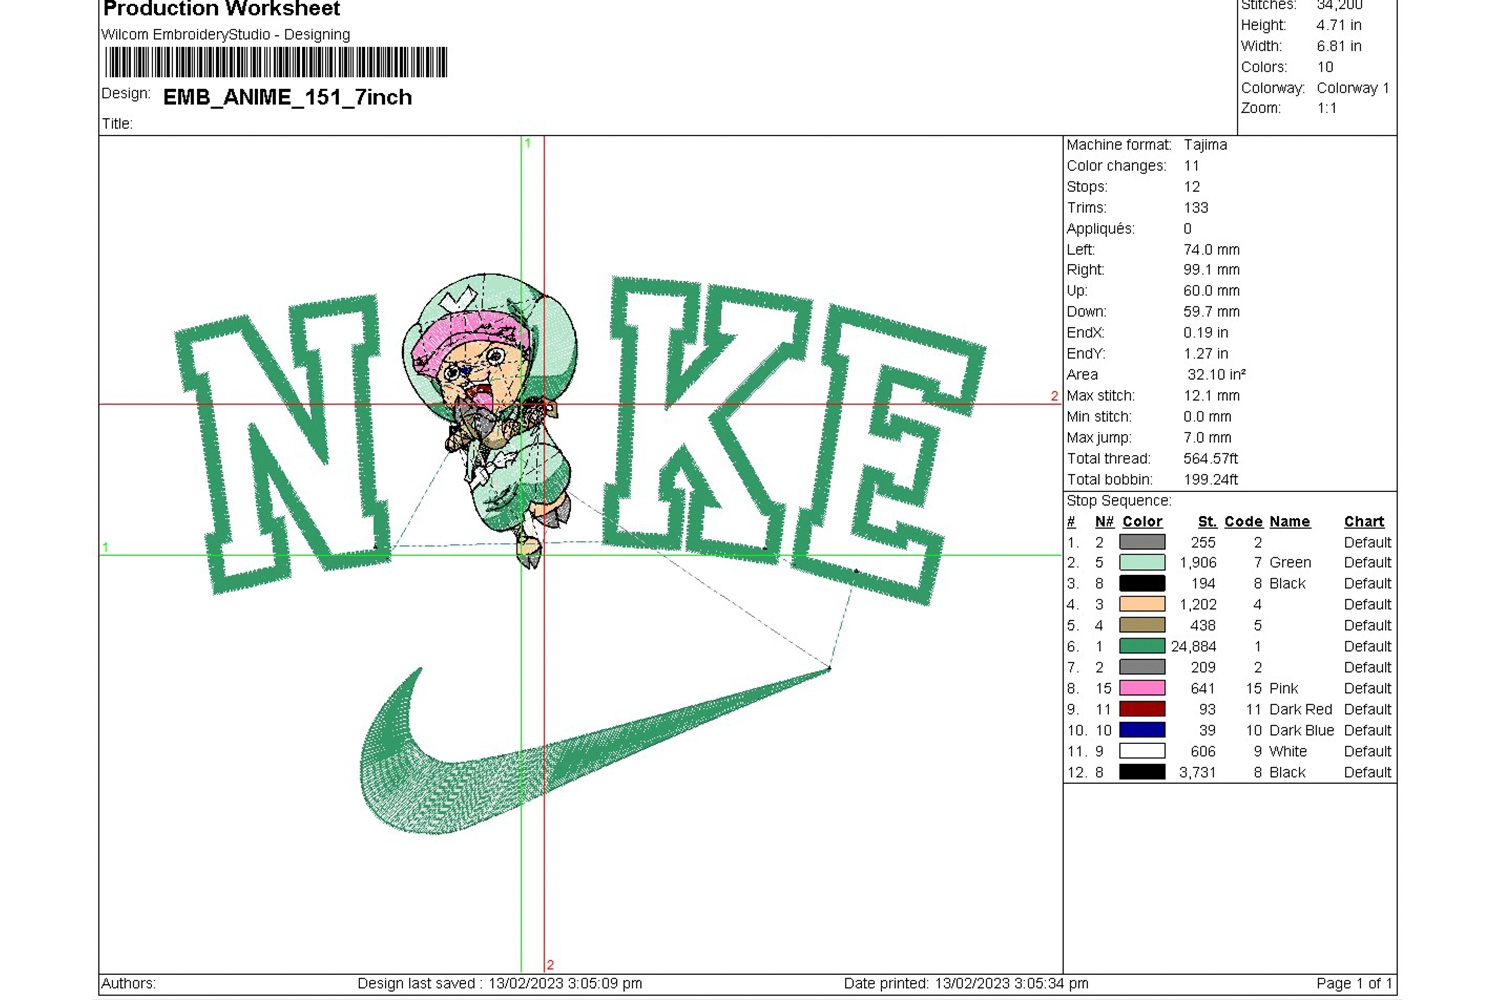Click the Color column header in Stop Sequence

(1142, 522)
